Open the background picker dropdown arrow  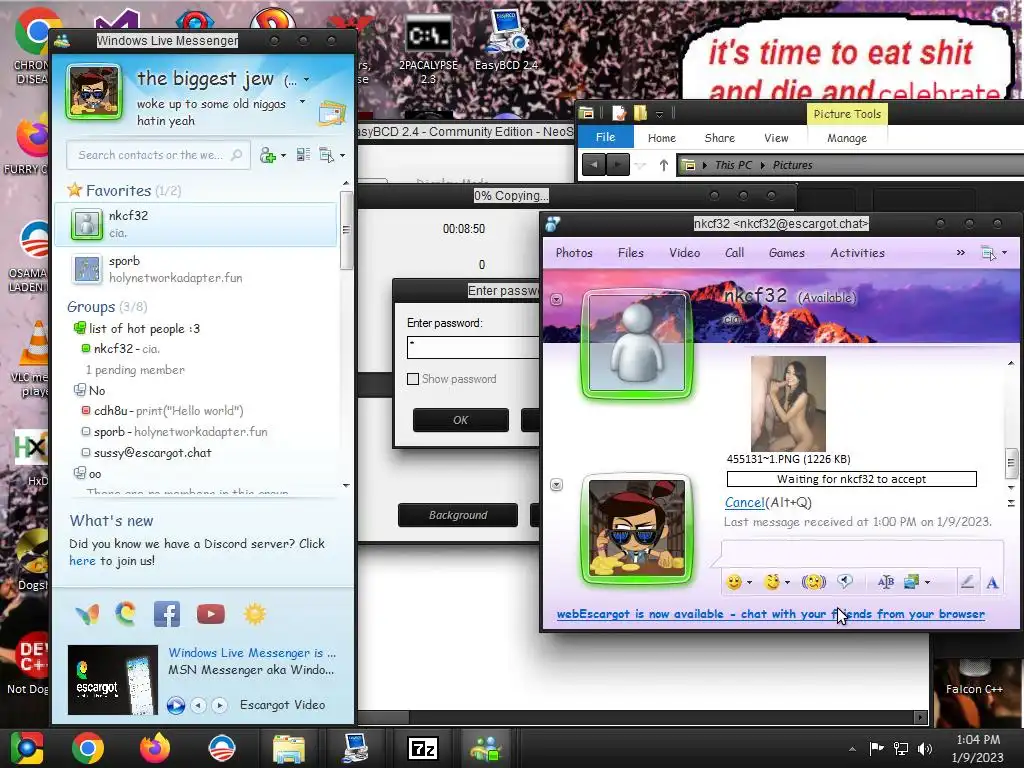tap(927, 583)
